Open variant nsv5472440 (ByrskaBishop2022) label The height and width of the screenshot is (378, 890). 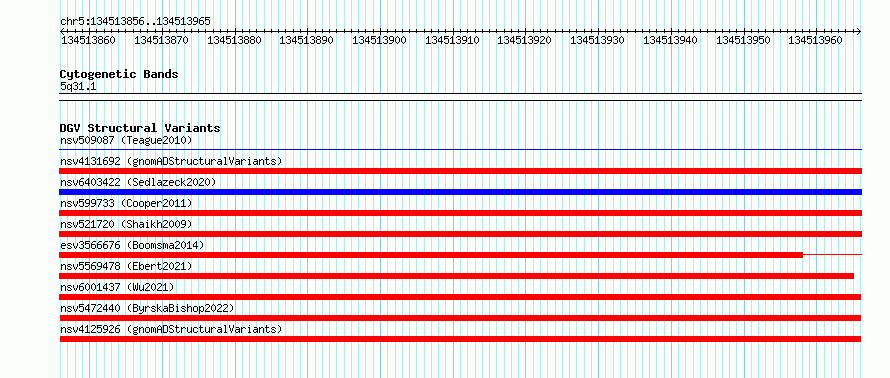[x=147, y=308]
